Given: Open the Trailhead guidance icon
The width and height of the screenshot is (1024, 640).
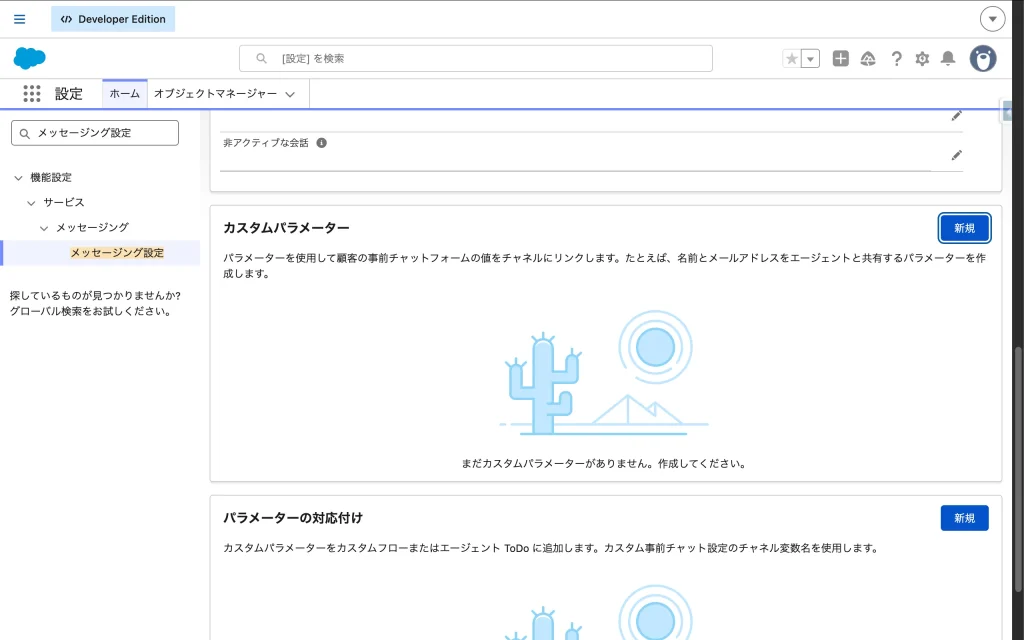Looking at the screenshot, I should [x=868, y=59].
